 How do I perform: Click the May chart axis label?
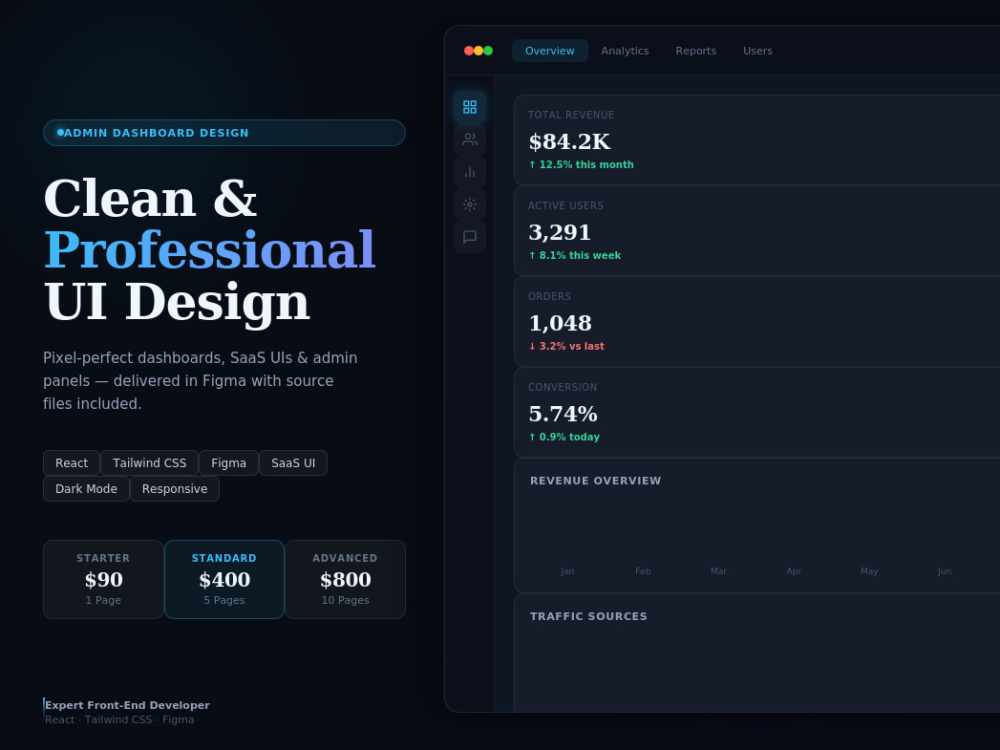point(869,571)
